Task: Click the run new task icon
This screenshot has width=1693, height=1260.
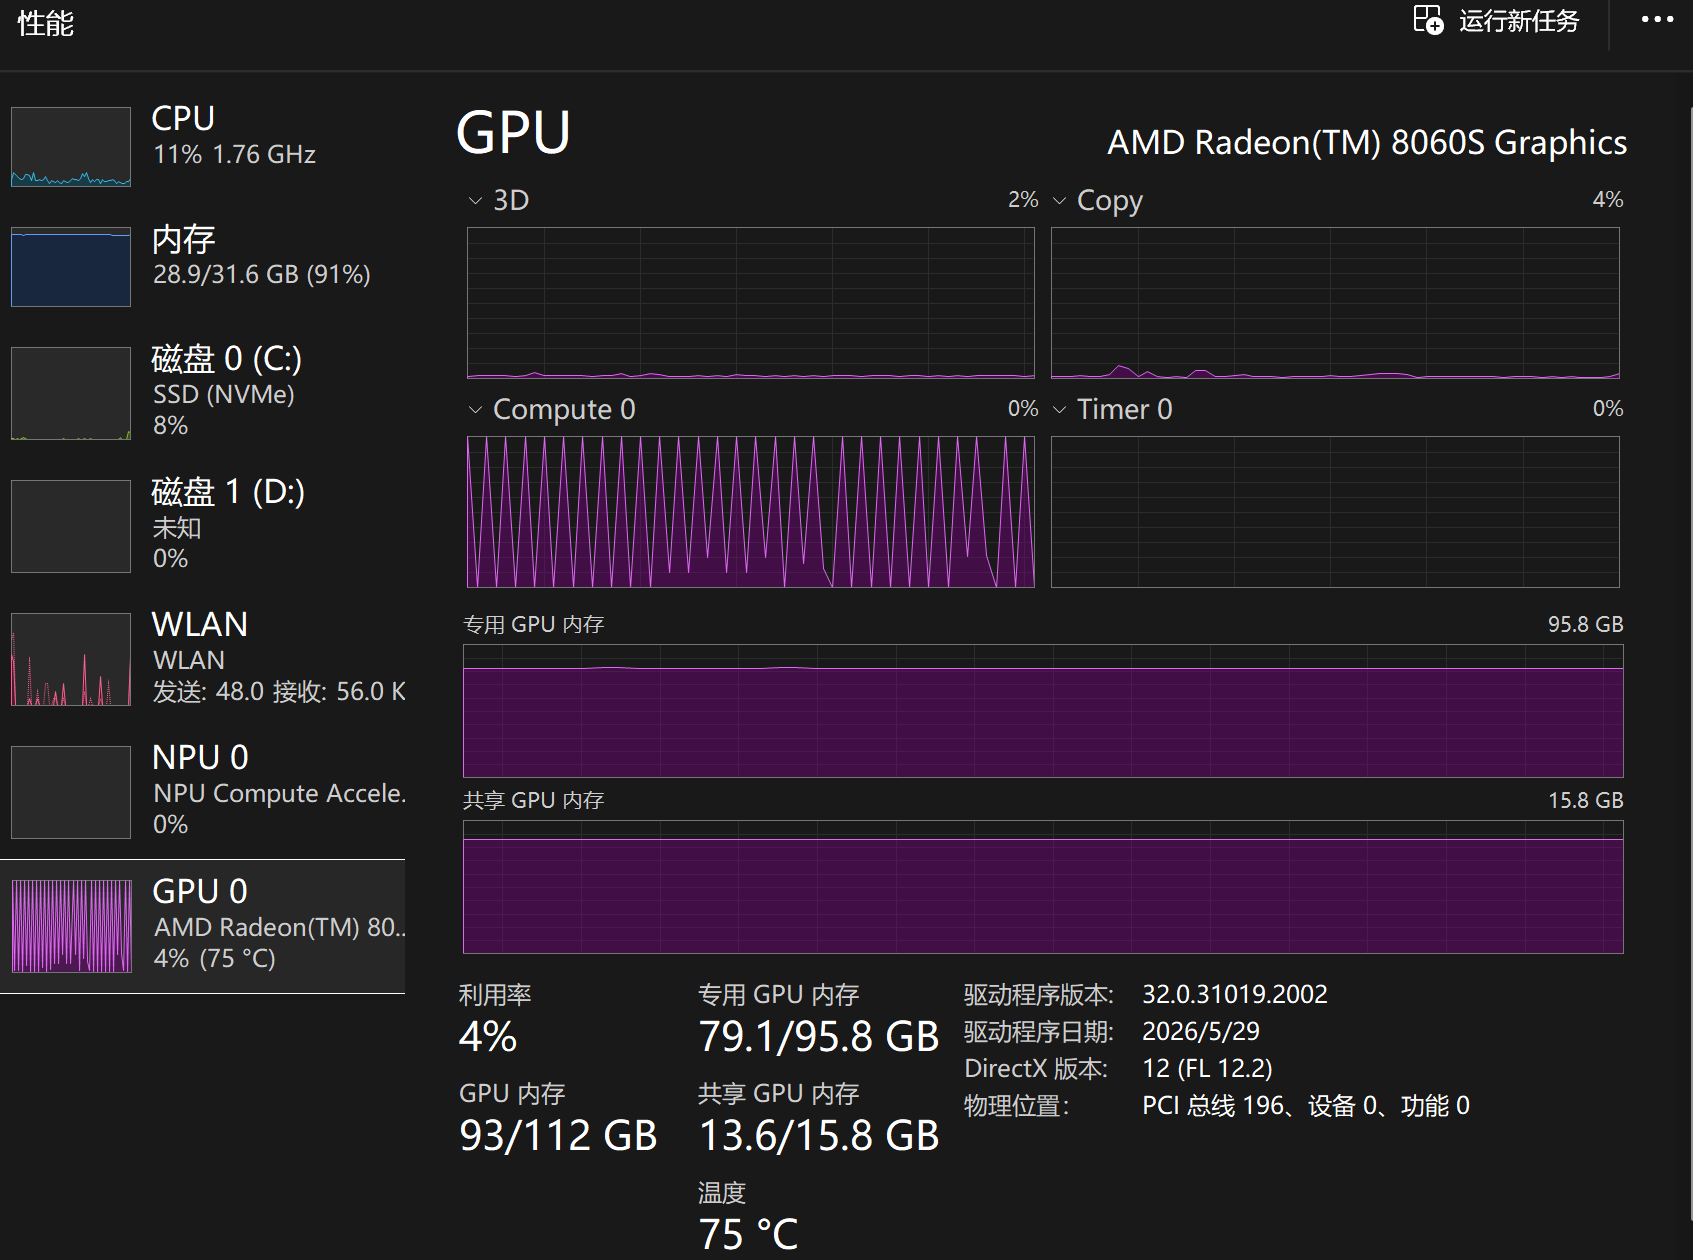Action: point(1428,20)
